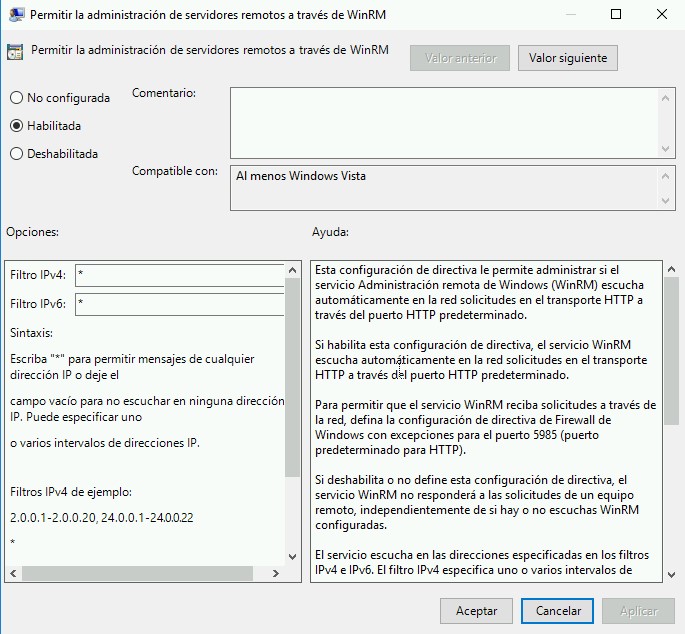Screen dimensions: 685x634
Task: Maximize the WinRM policy window
Action: click(x=616, y=14)
